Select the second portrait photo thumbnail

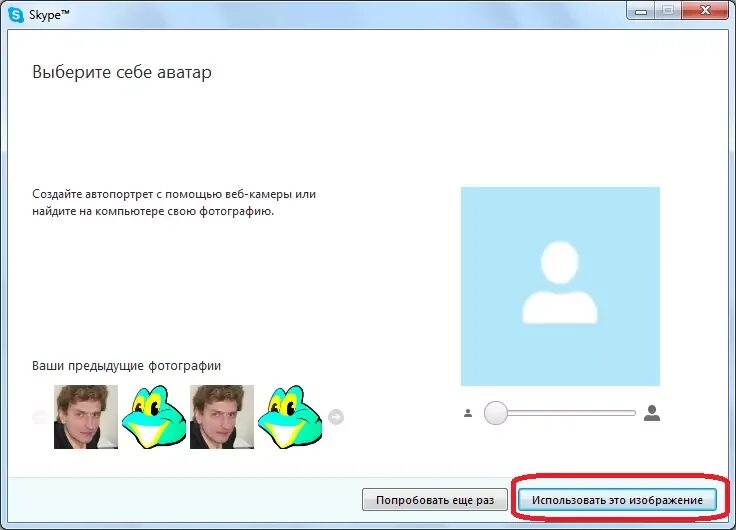click(222, 417)
